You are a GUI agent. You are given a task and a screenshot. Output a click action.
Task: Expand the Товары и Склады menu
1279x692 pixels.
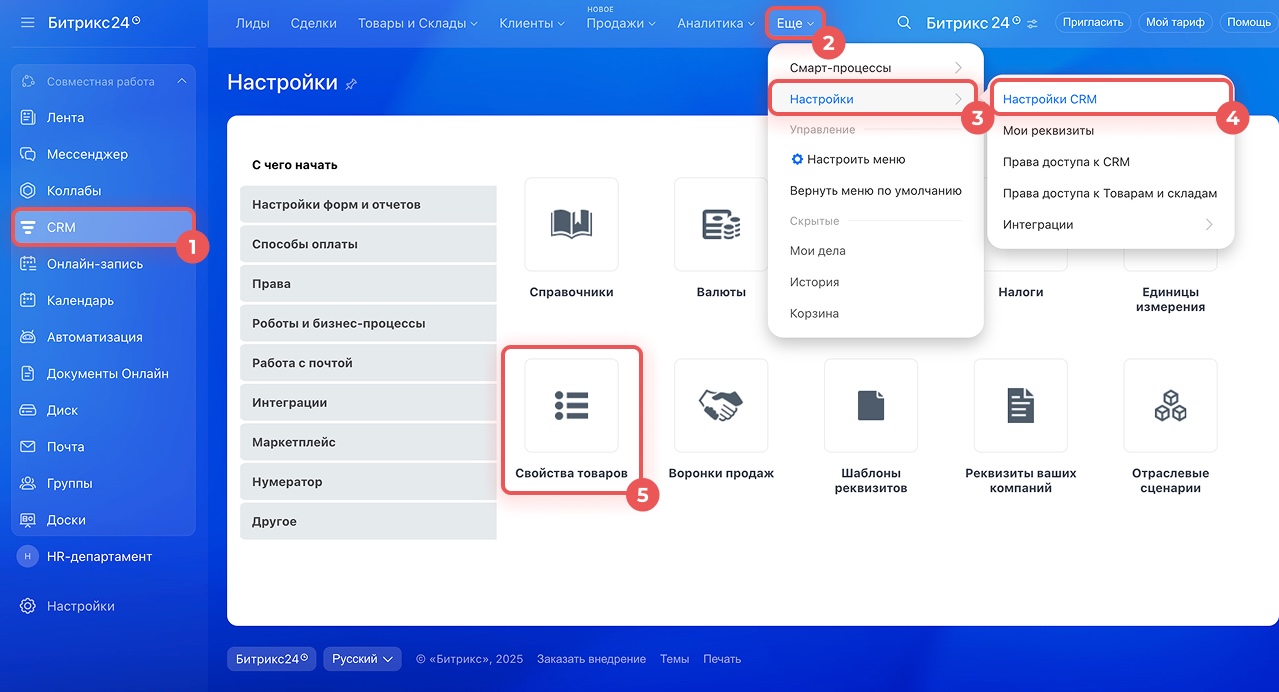click(x=417, y=23)
